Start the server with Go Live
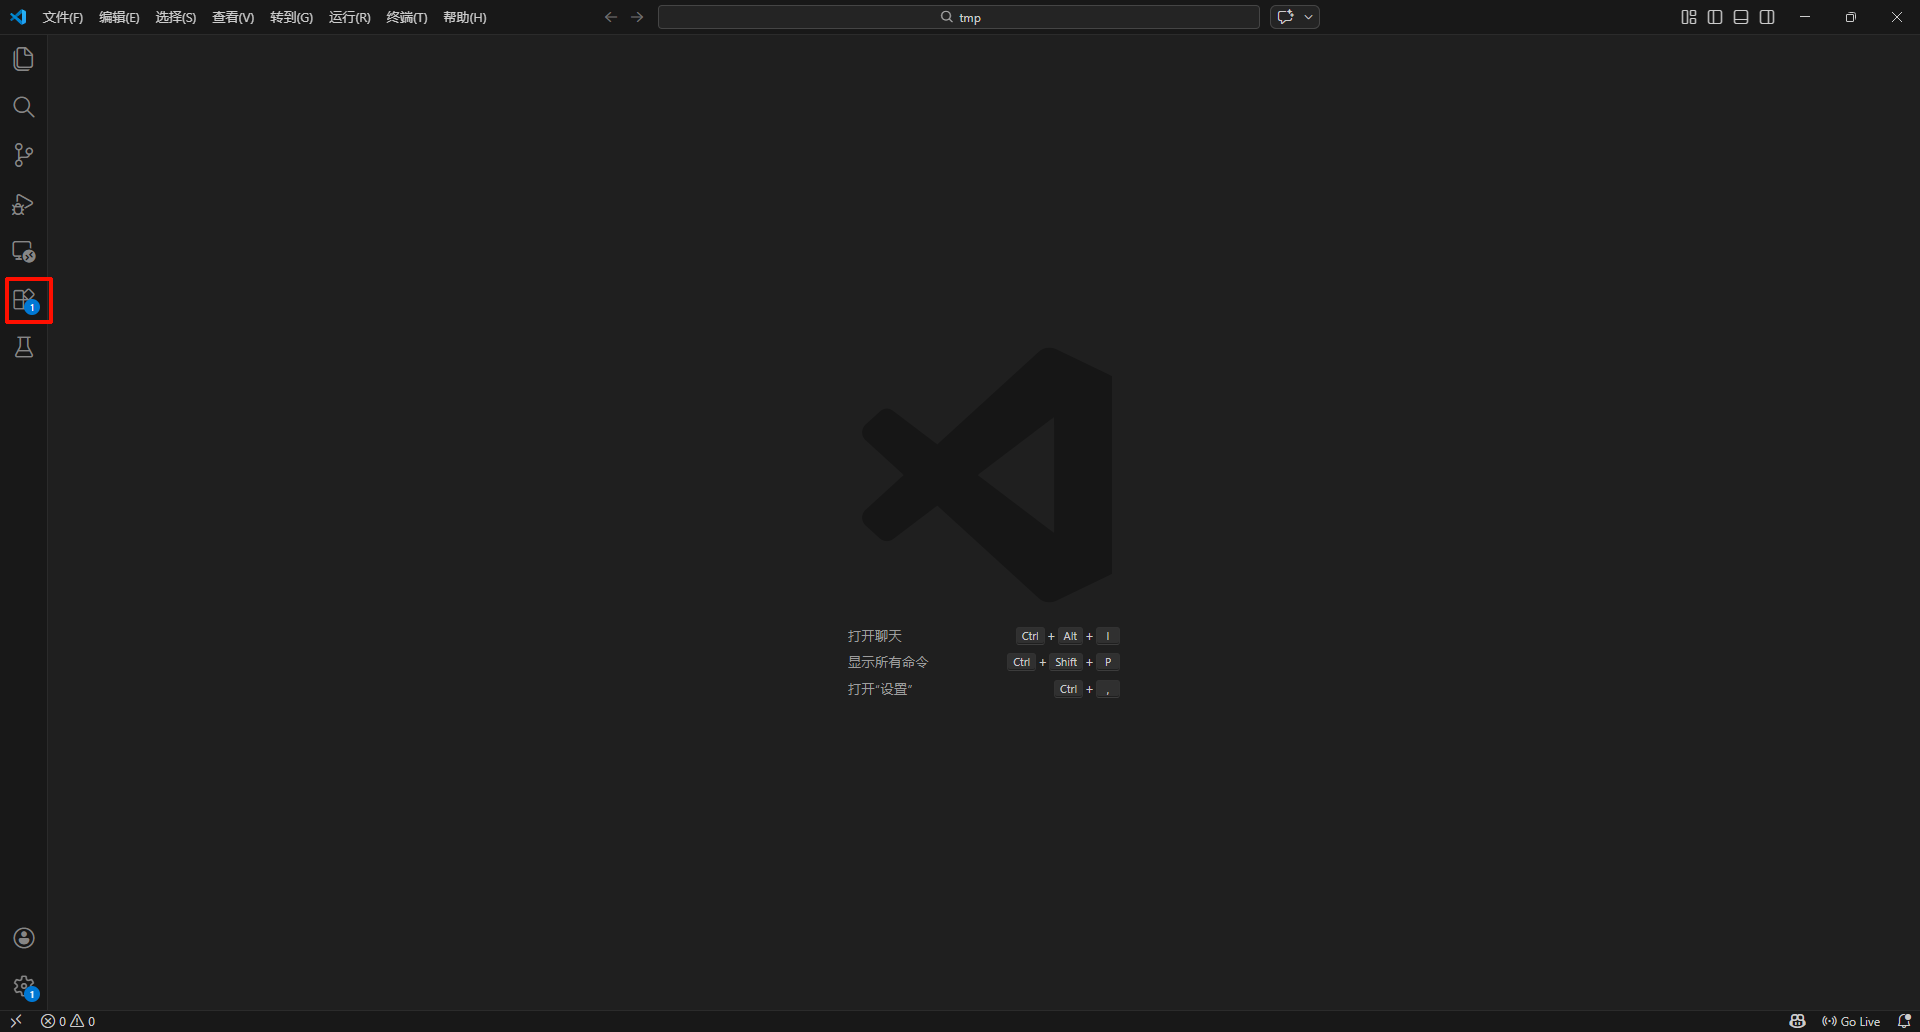Viewport: 1920px width, 1032px height. [x=1851, y=1021]
